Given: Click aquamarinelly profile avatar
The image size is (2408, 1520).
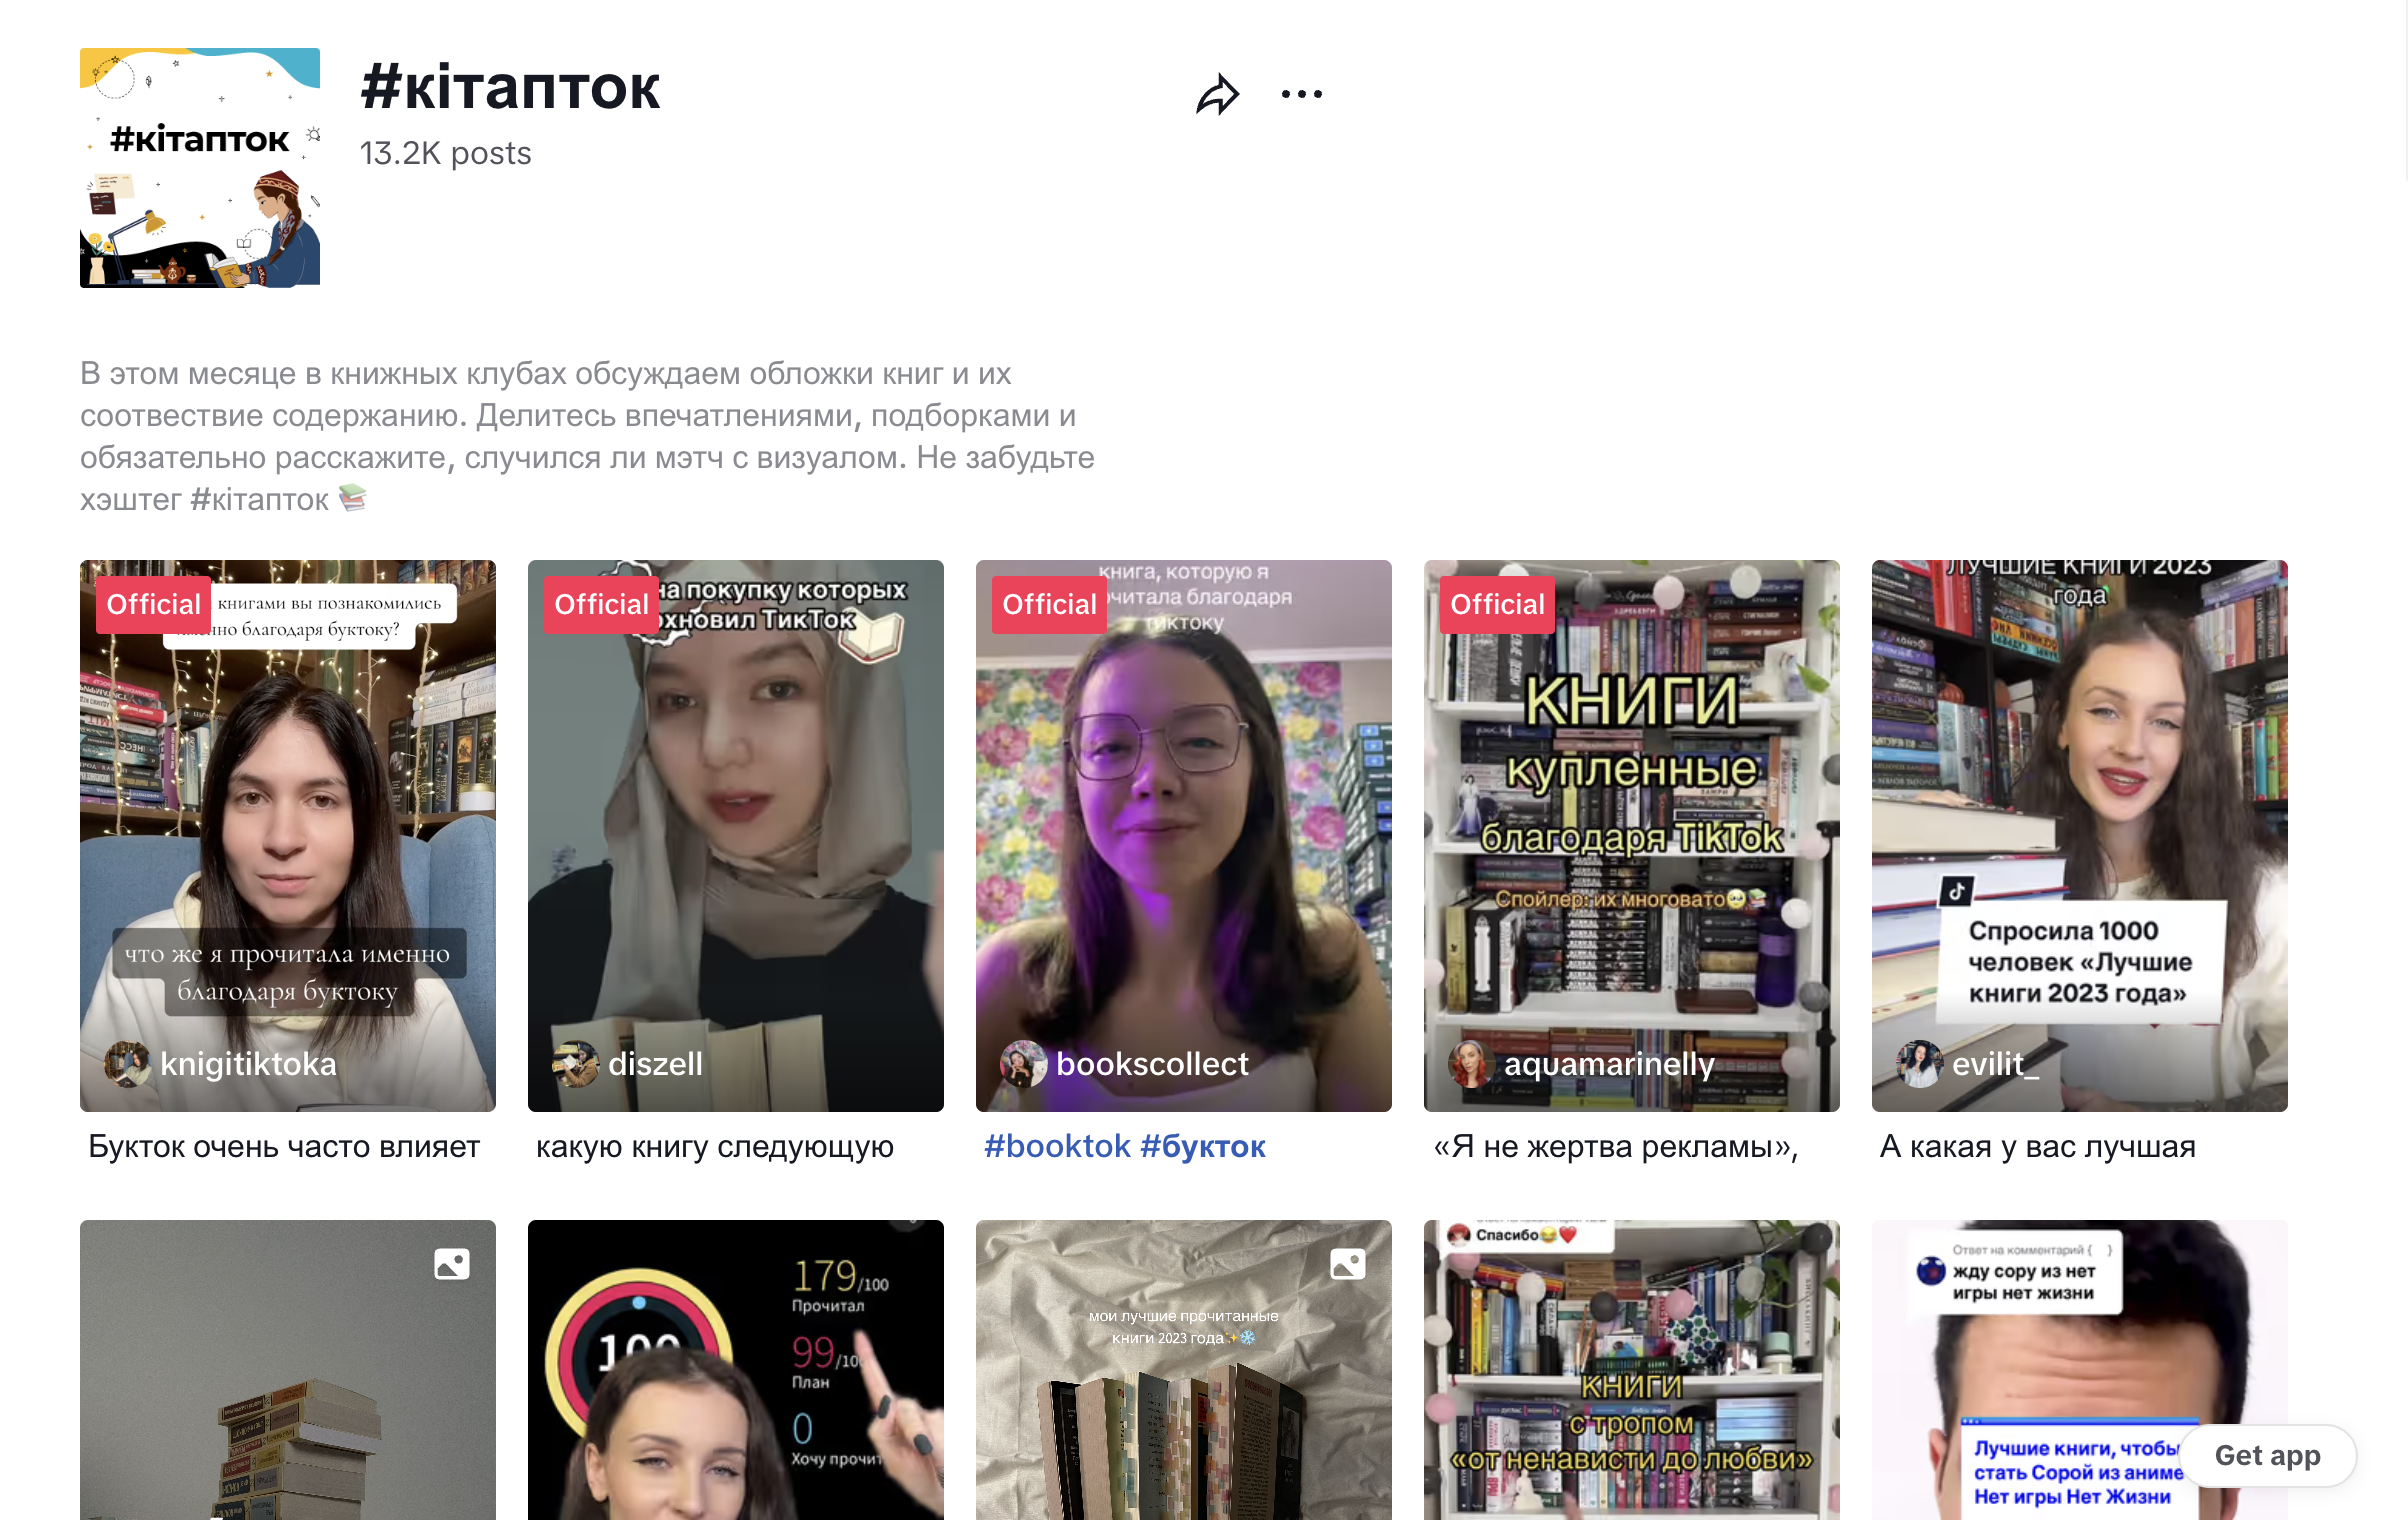Looking at the screenshot, I should coord(1472,1064).
